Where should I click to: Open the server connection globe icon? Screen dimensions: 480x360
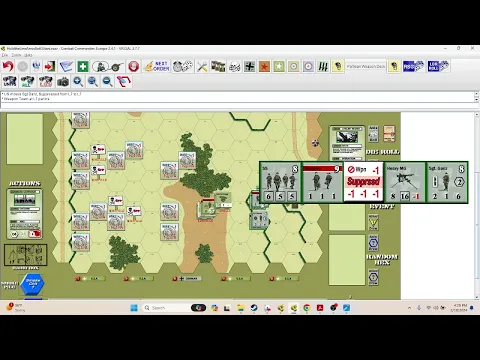pos(36,66)
